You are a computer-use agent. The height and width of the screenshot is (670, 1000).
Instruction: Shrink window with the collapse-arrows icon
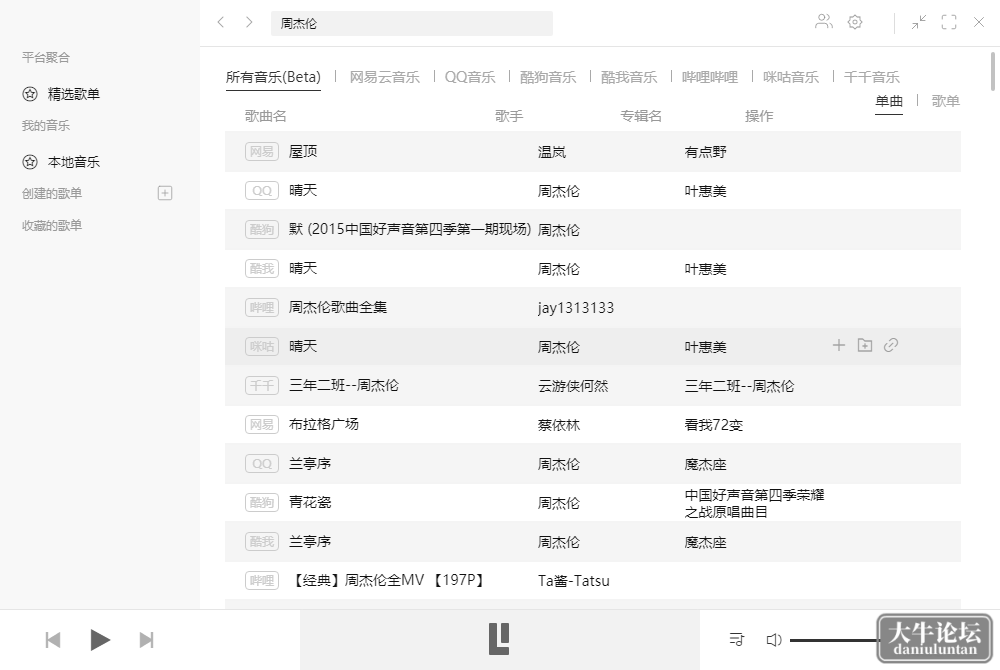[919, 22]
